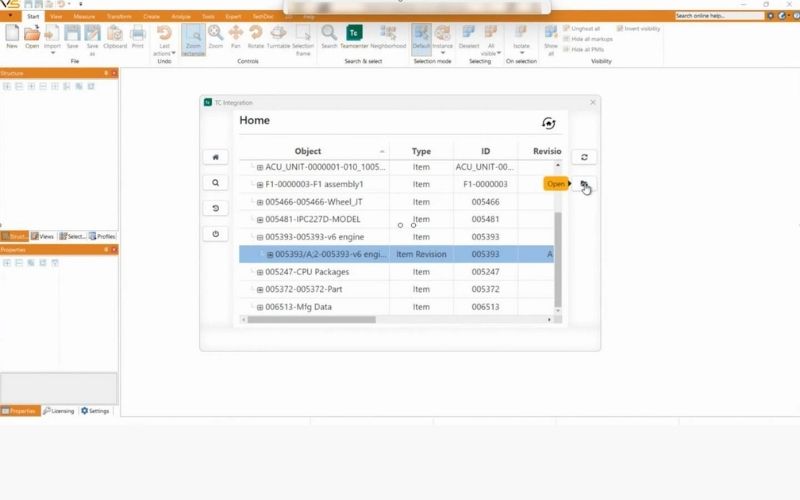Sort table by Object column header

(x=308, y=151)
